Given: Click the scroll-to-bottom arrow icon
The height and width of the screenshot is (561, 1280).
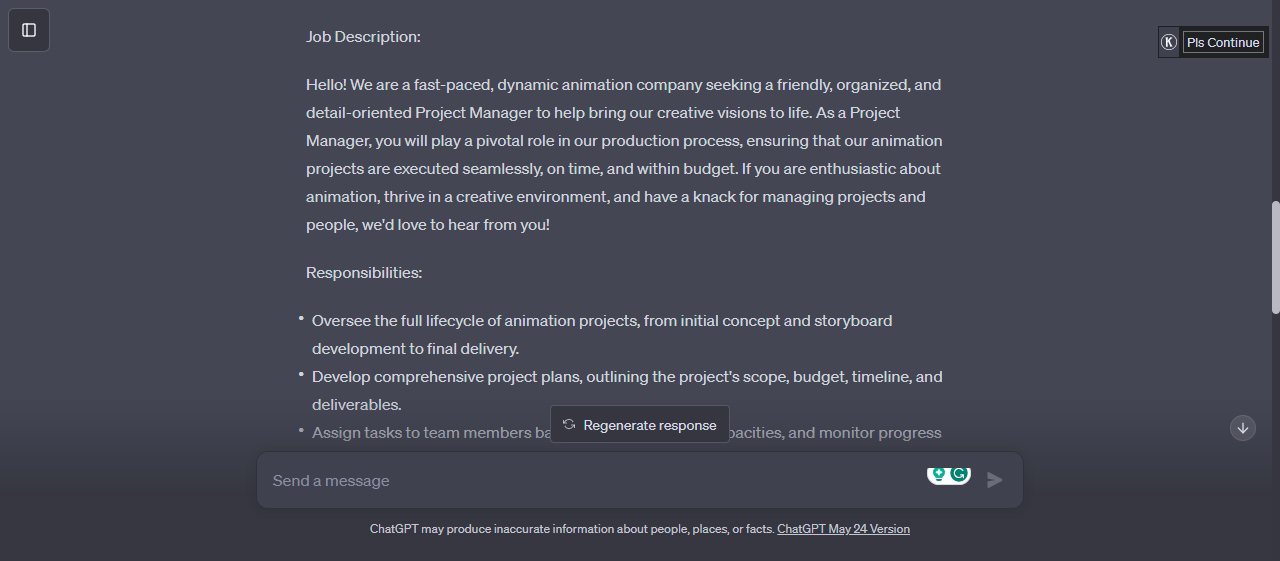Looking at the screenshot, I should point(1243,428).
